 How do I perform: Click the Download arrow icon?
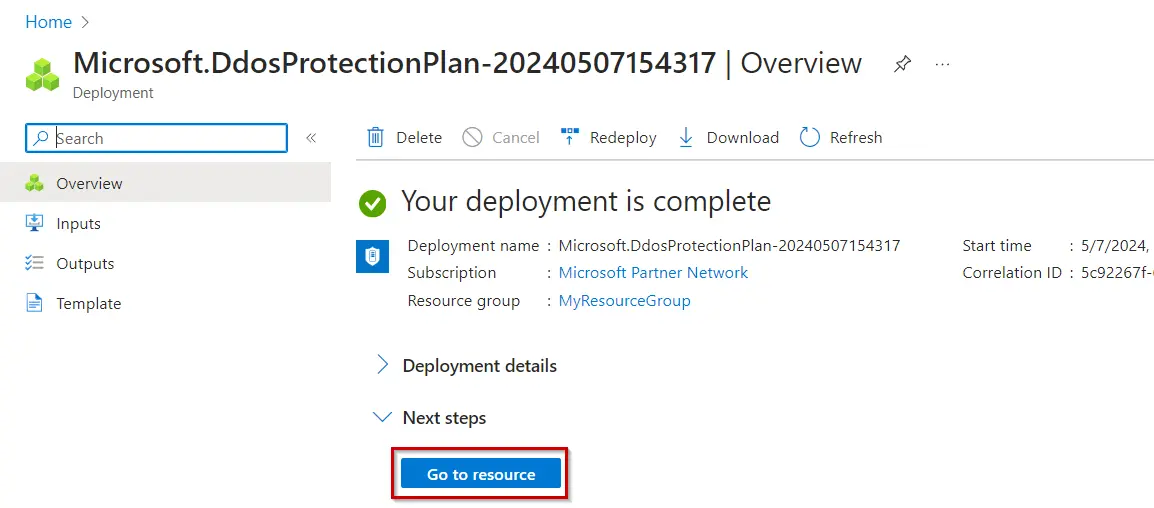686,138
